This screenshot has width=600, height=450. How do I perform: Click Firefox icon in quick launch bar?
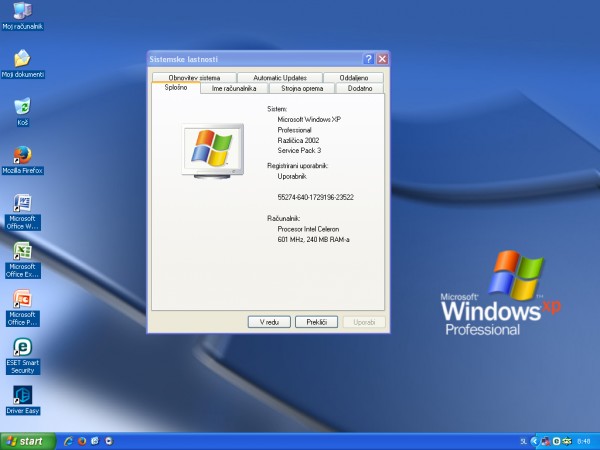[x=82, y=441]
